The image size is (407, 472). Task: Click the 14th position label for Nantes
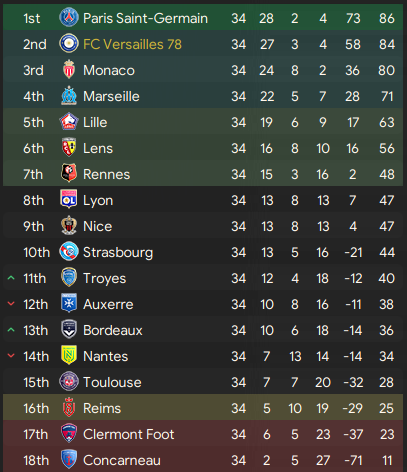[x=36, y=356]
